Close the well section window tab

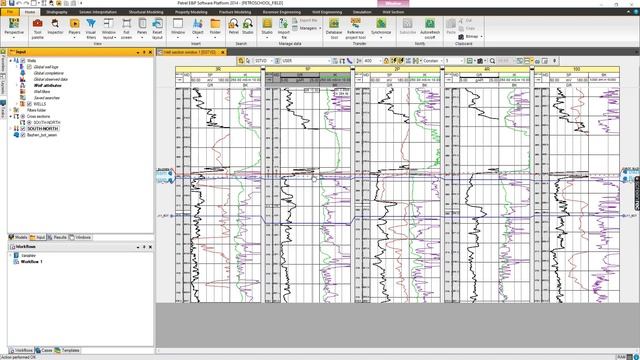click(x=223, y=52)
